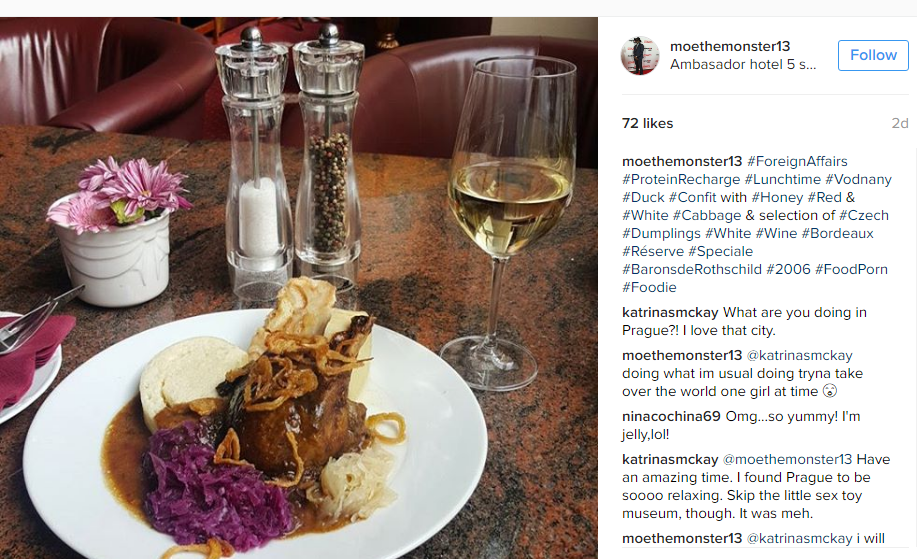Open the #ForeignAffairs hashtag
Viewport: 917px width, 559px height.
tap(797, 161)
